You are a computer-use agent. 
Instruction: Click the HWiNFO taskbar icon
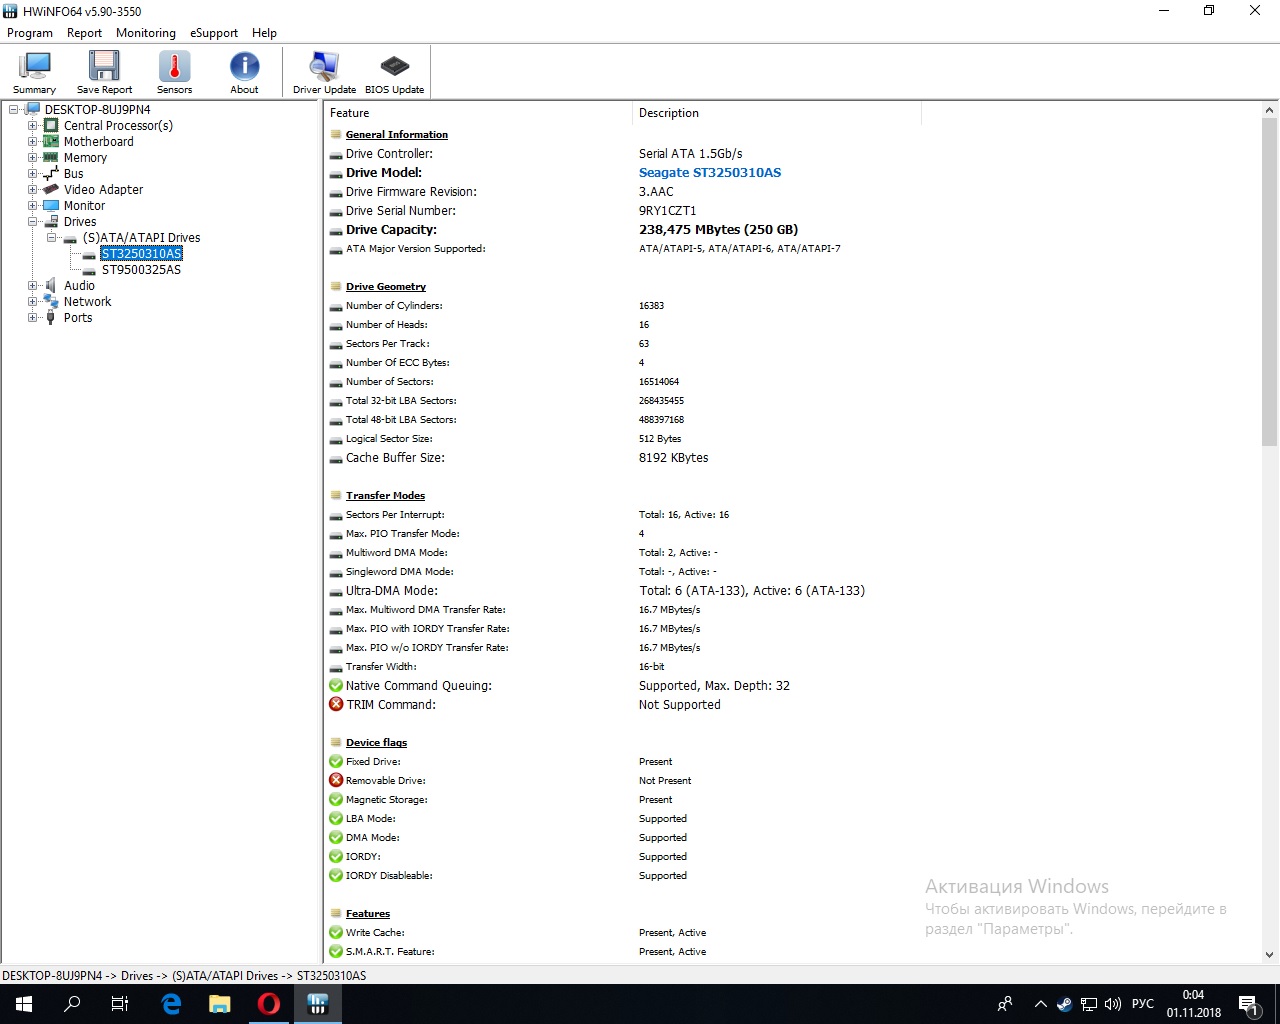tap(318, 1004)
